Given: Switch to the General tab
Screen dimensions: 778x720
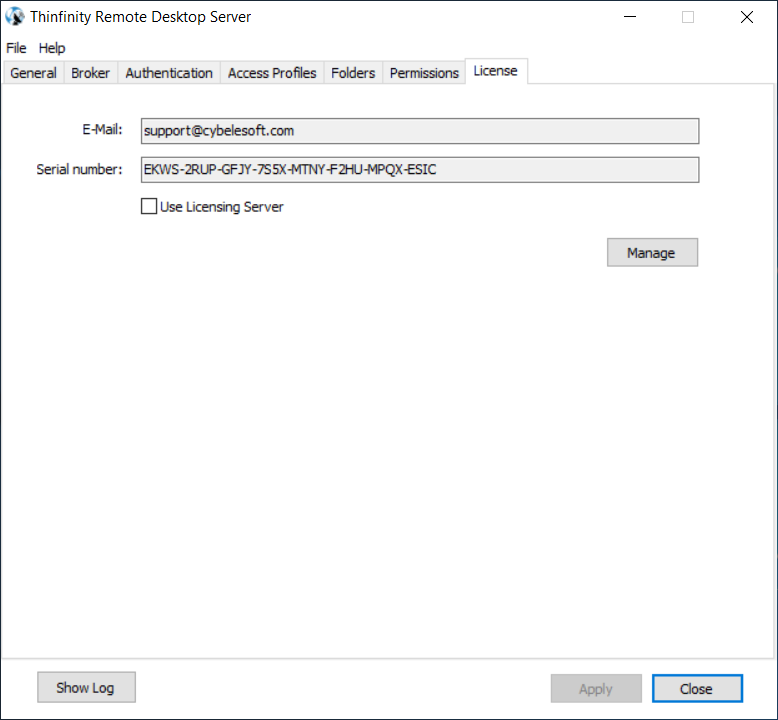Looking at the screenshot, I should pyautogui.click(x=33, y=73).
